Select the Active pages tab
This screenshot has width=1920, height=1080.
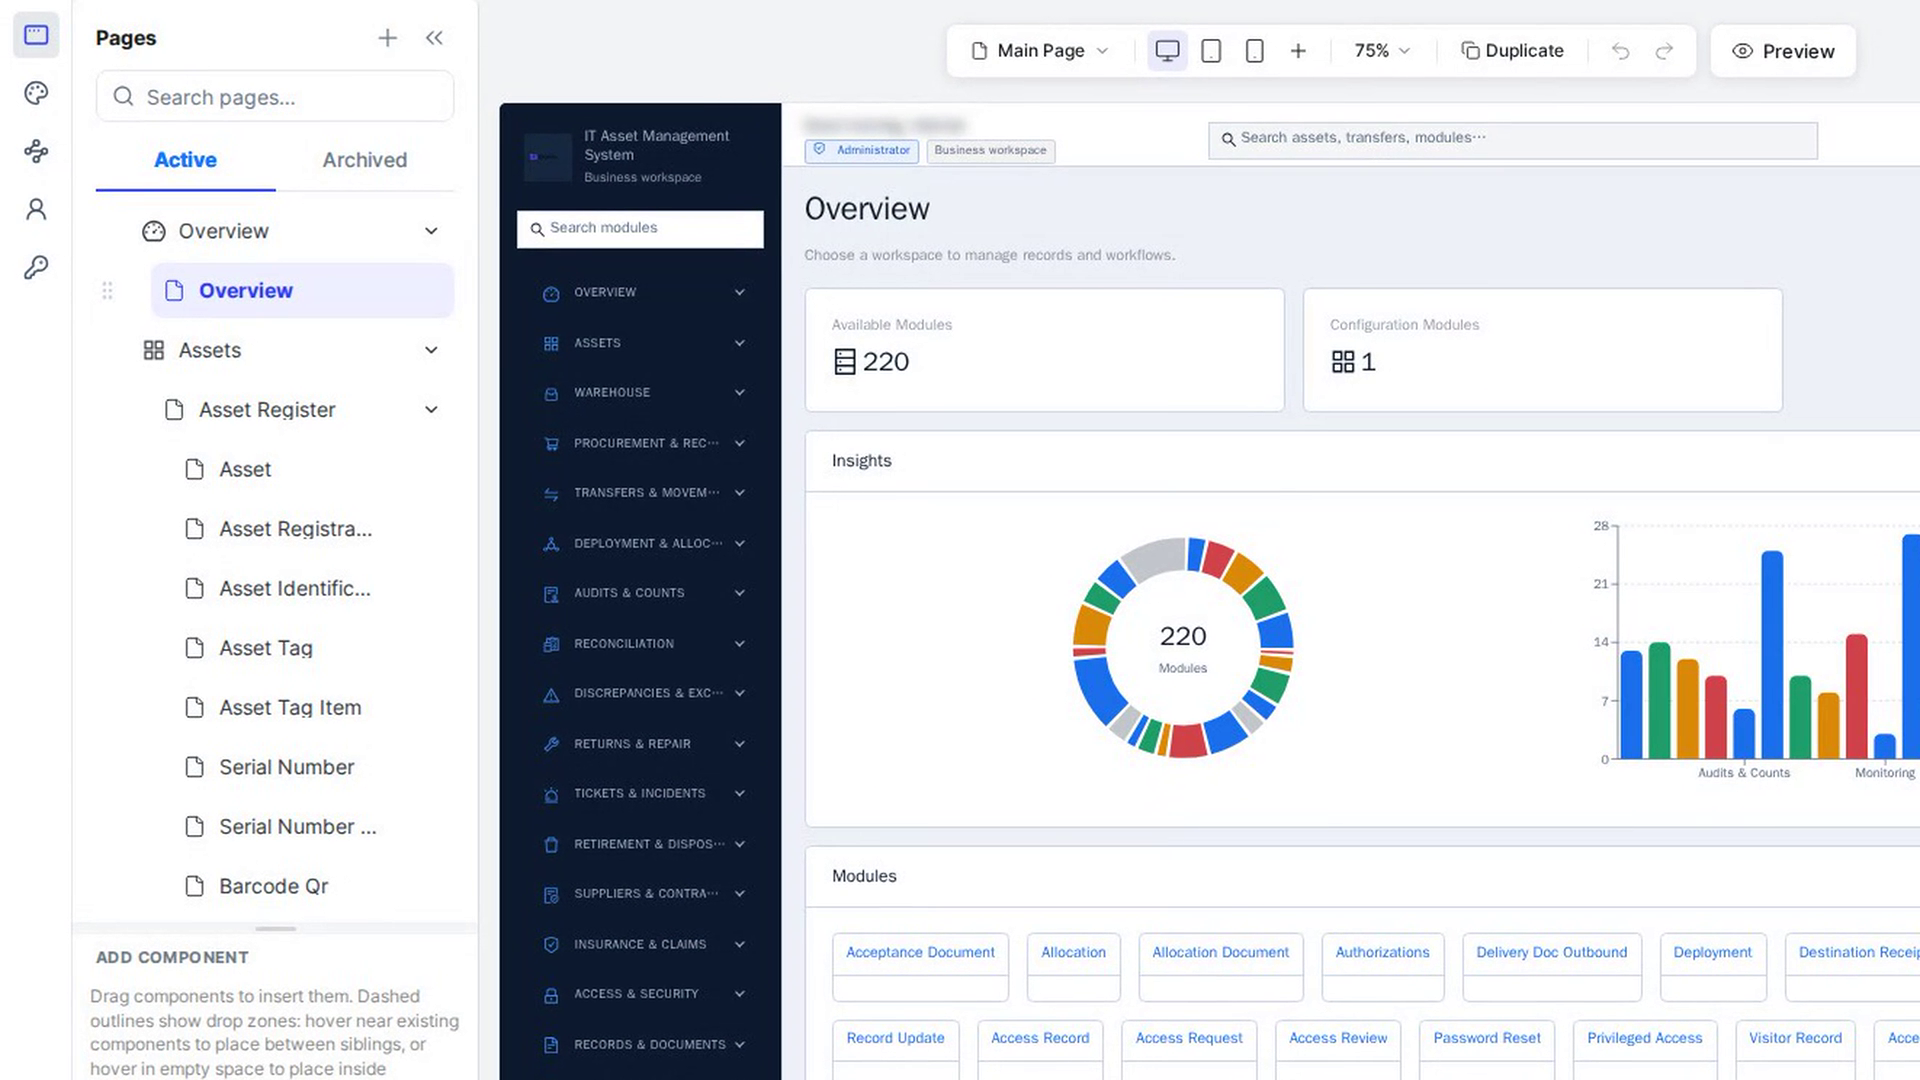[185, 160]
